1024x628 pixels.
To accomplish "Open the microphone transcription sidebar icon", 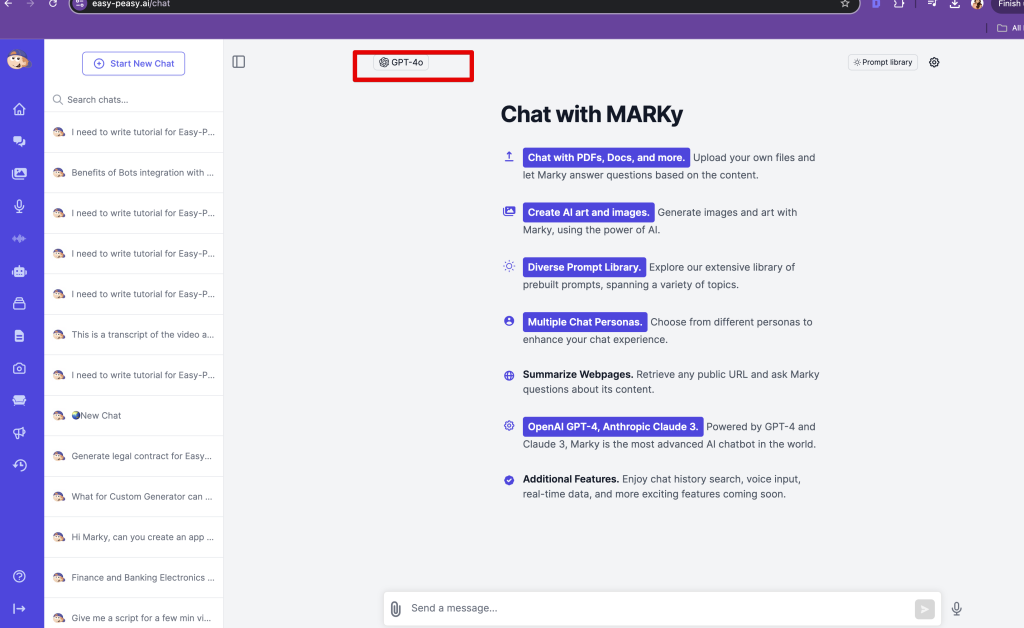I will [19, 206].
